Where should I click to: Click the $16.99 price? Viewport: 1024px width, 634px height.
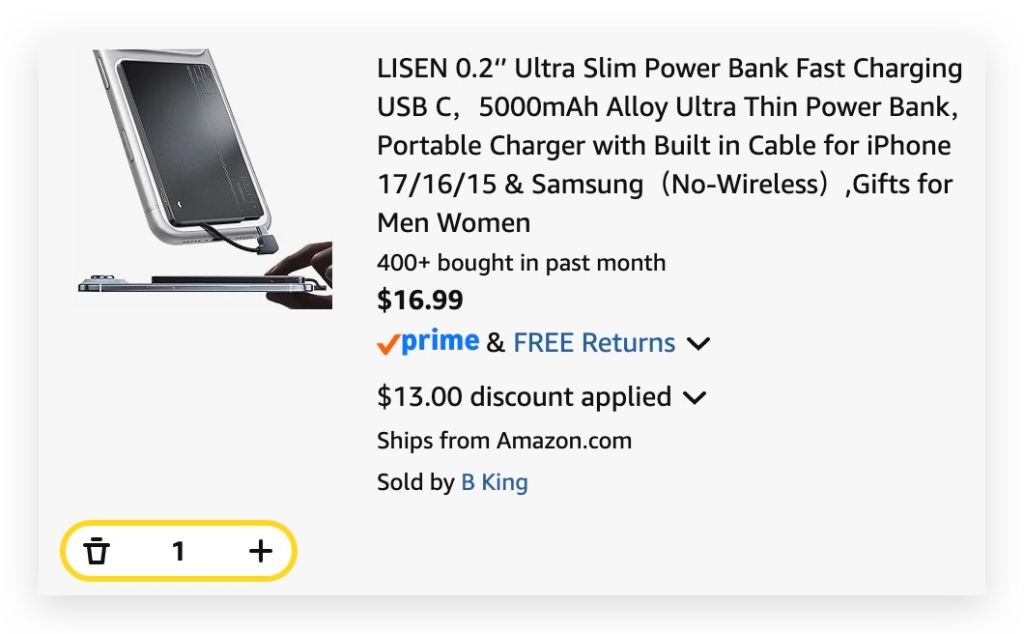pos(420,300)
